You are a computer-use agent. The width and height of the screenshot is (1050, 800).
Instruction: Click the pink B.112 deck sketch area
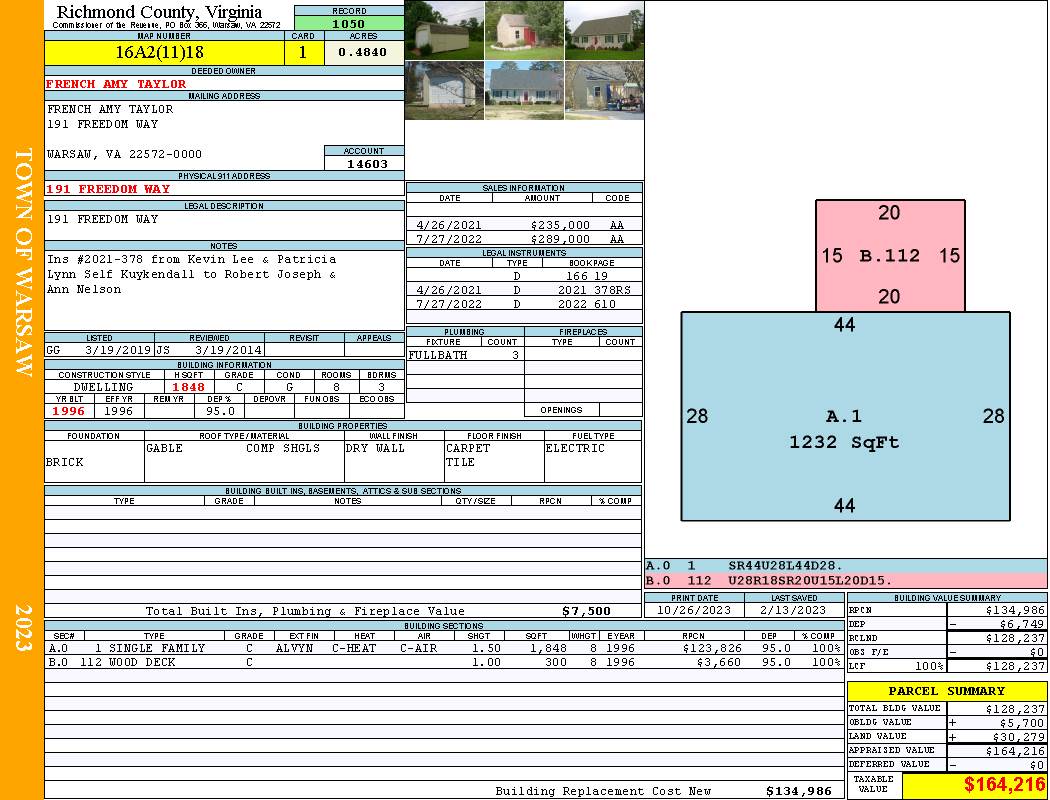(890, 256)
